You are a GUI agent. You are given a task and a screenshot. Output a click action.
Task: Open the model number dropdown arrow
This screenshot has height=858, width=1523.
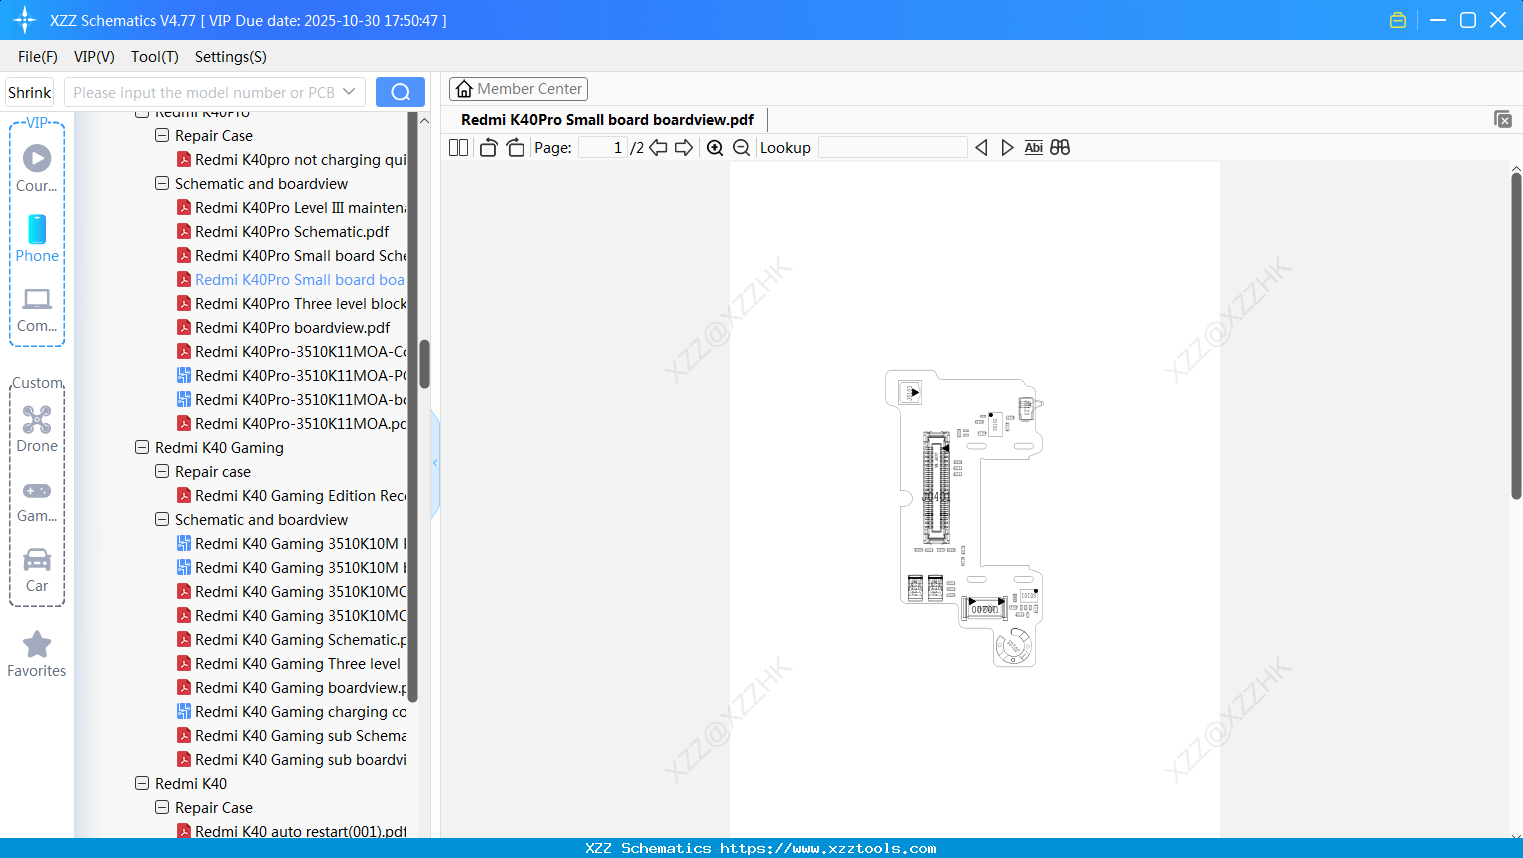[349, 92]
